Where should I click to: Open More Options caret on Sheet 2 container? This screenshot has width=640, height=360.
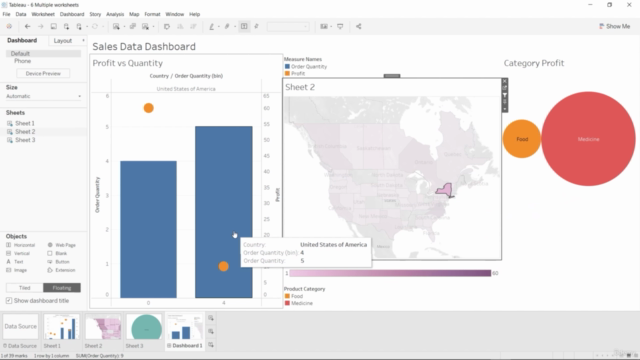[505, 109]
